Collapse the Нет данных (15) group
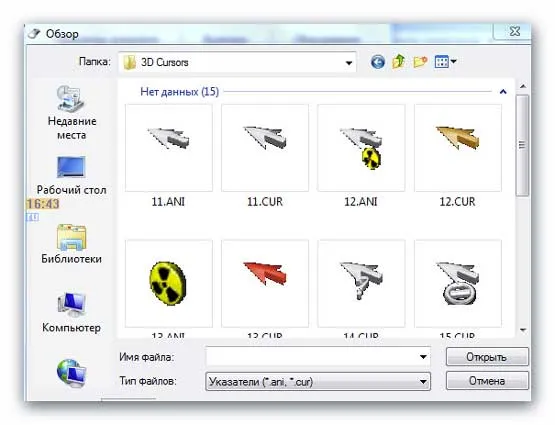 coord(503,92)
